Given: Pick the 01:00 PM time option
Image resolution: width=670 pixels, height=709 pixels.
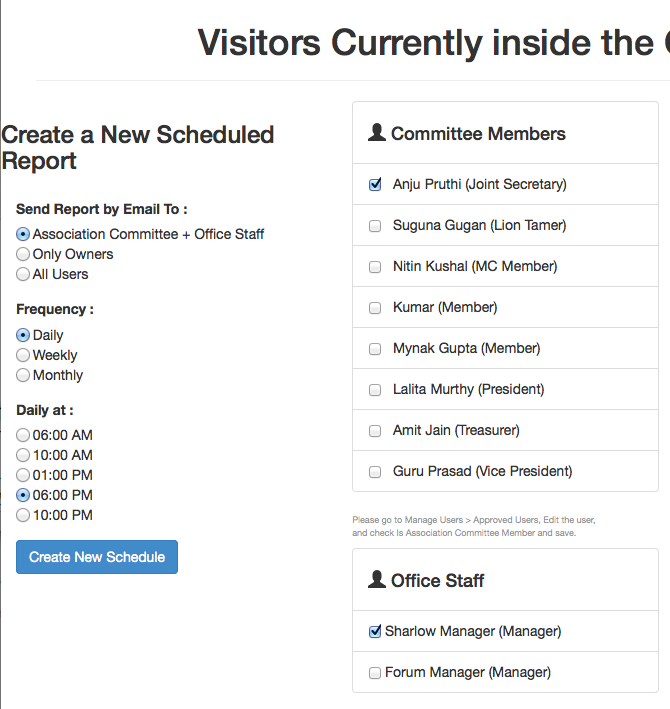Looking at the screenshot, I should 23,475.
